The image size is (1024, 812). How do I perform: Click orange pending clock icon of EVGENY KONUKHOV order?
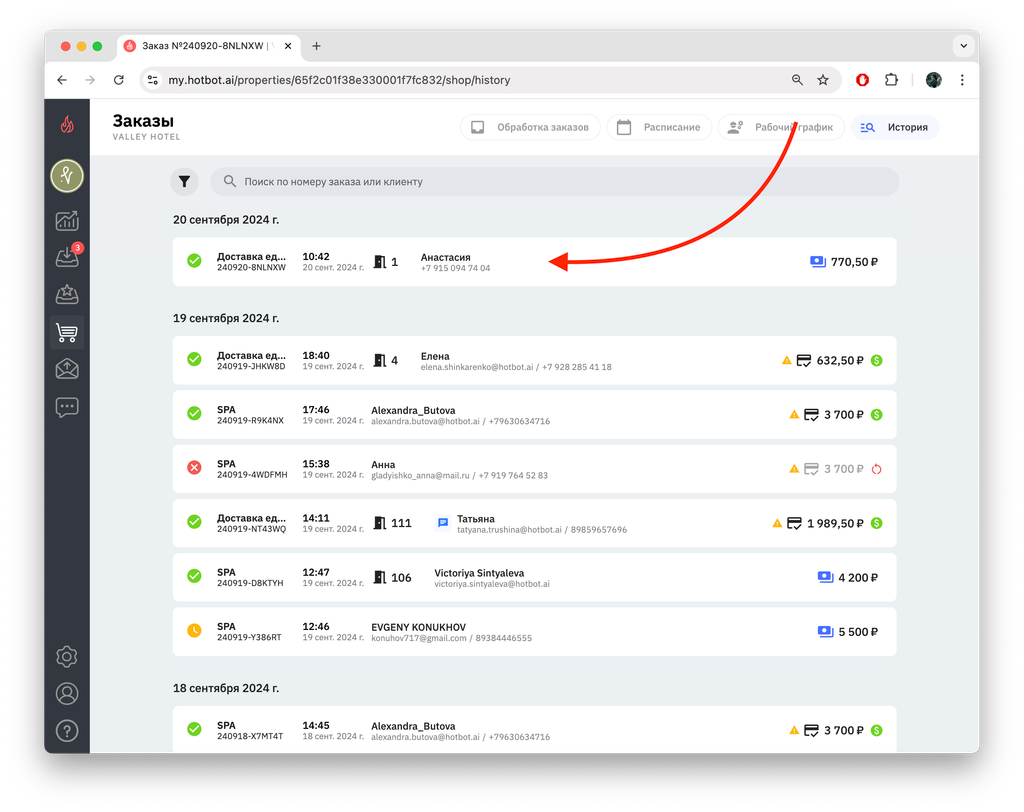pyautogui.click(x=194, y=630)
